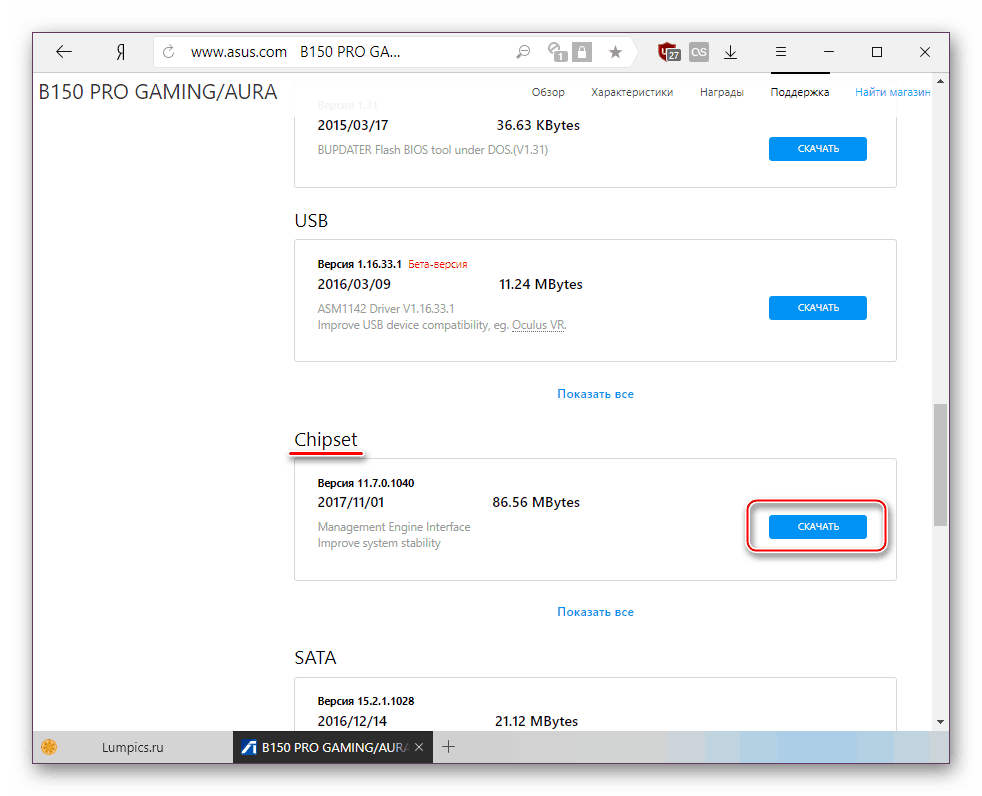Viewport: 982px width, 796px height.
Task: Switch to the Lumpics.ru browser tab
Action: pyautogui.click(x=132, y=747)
